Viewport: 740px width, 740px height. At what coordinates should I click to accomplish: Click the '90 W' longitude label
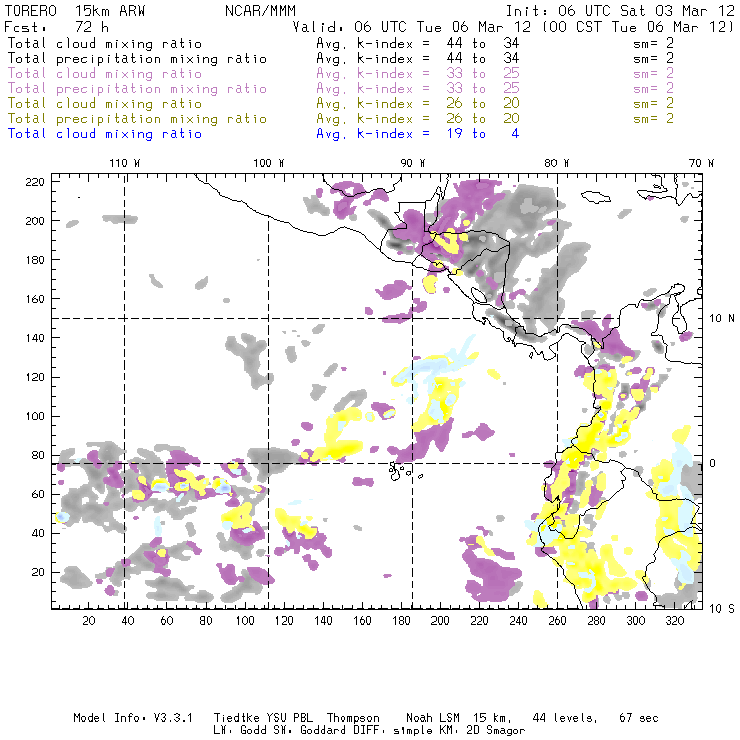tap(412, 163)
